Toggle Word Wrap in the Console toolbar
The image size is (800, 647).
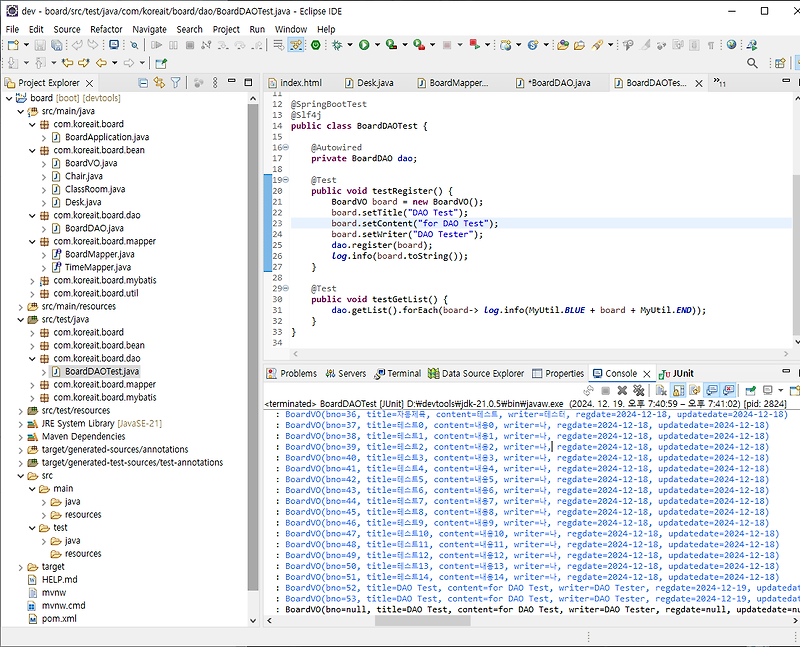694,390
